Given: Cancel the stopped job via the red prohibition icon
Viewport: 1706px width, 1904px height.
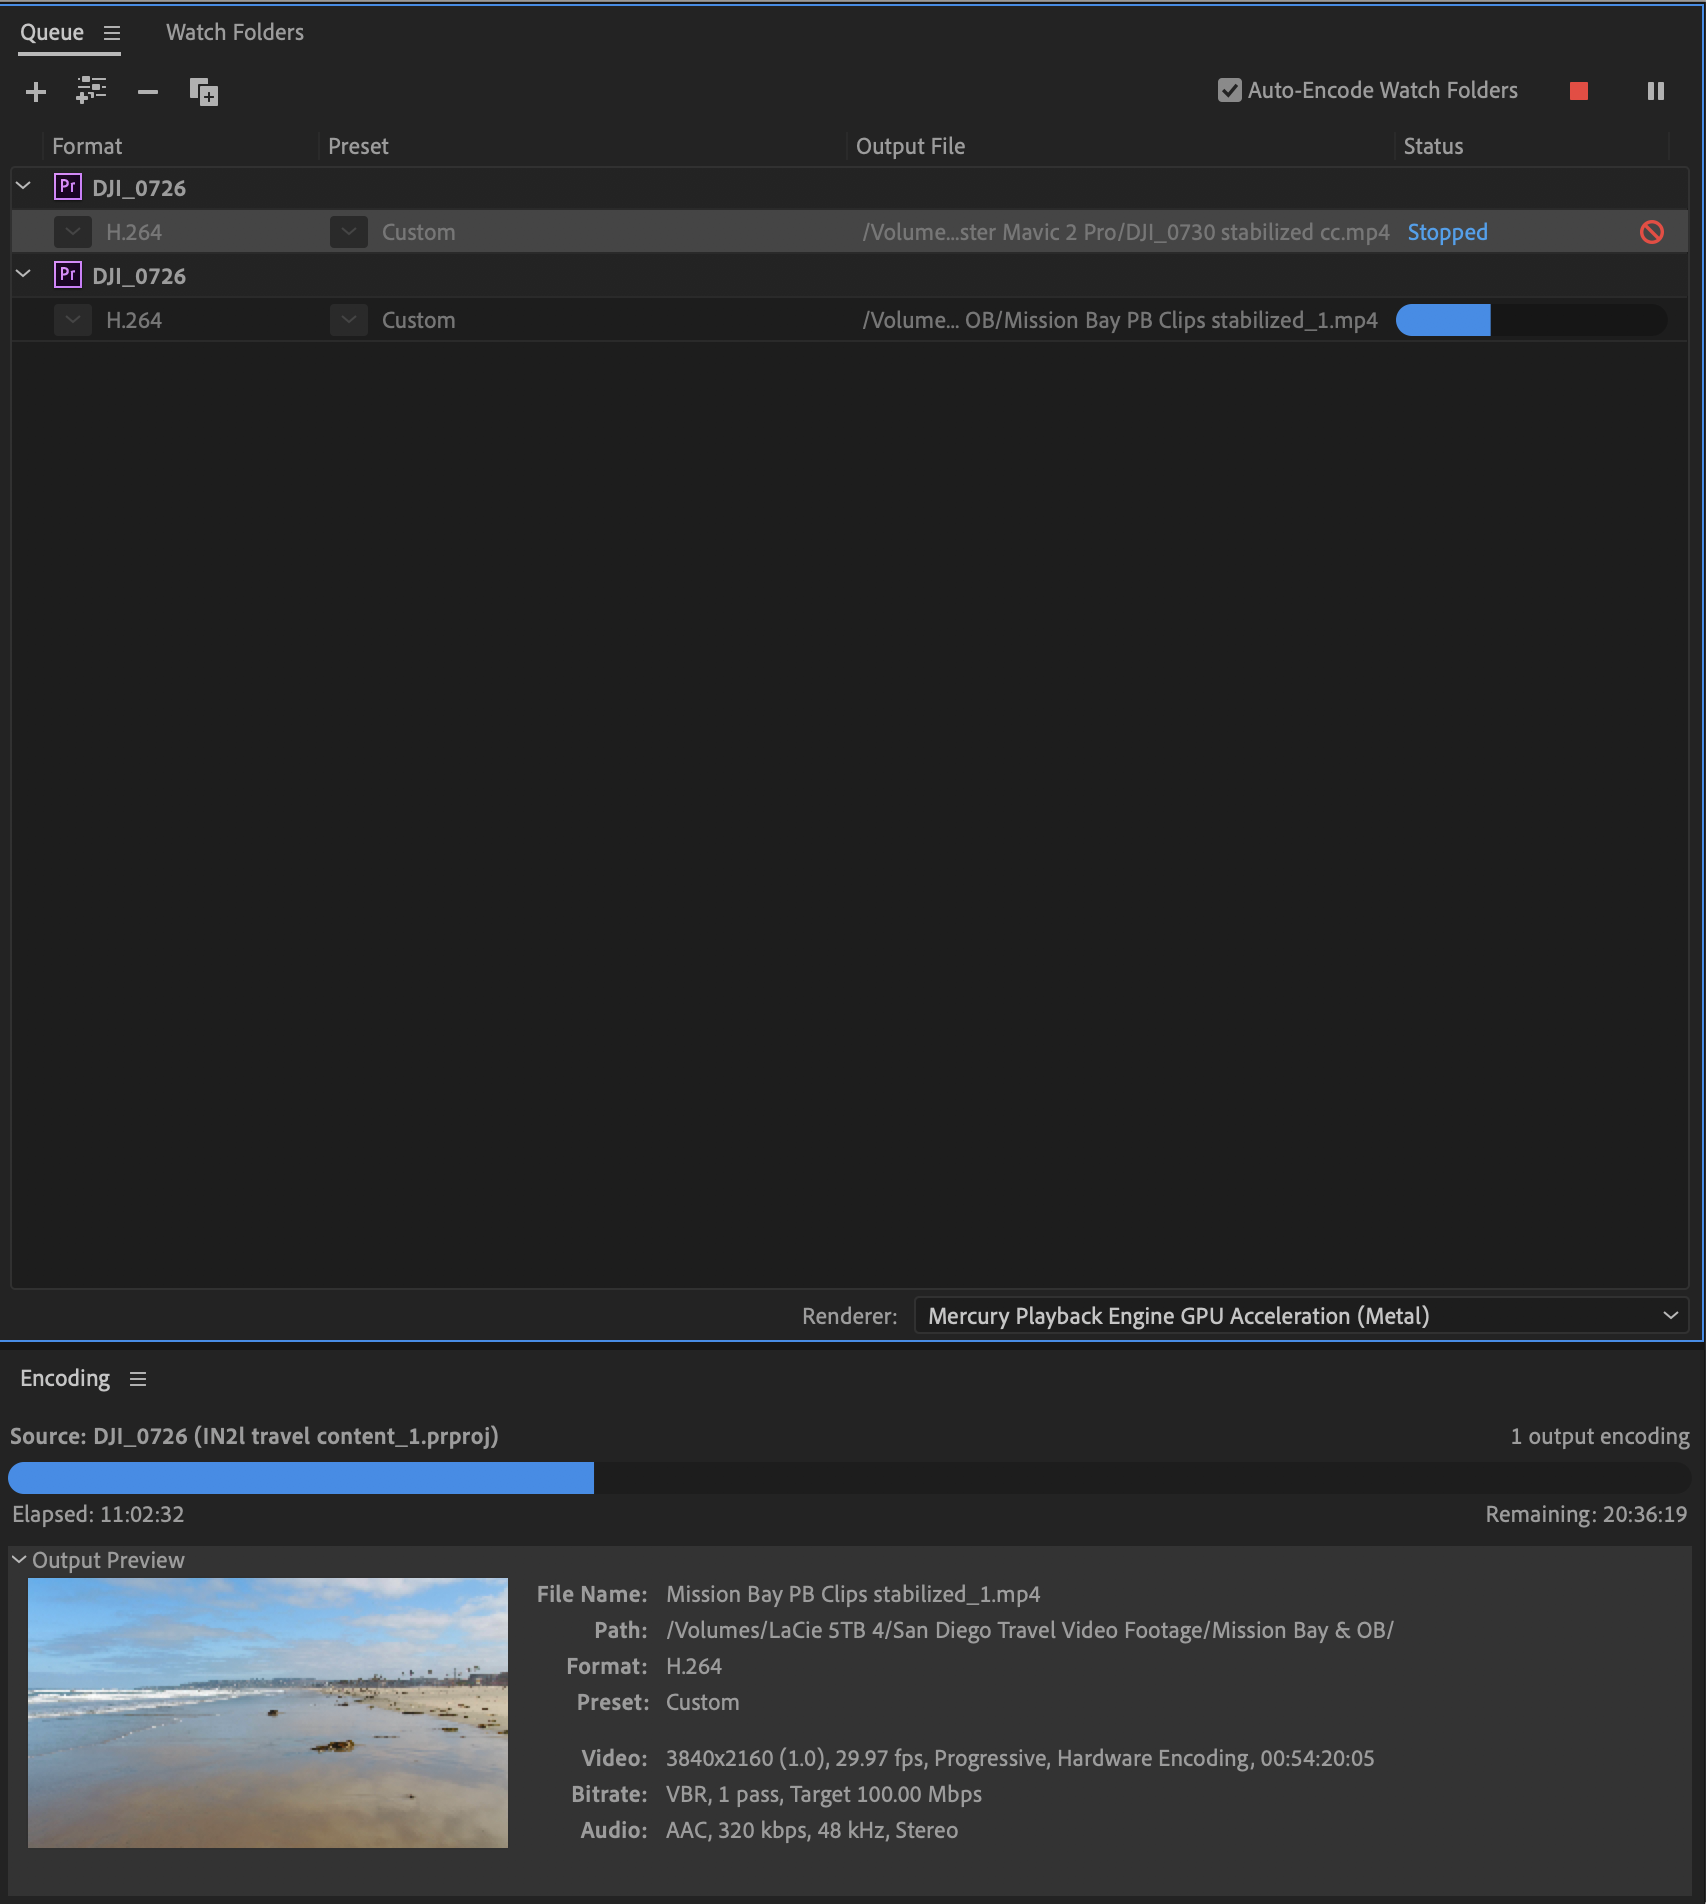Looking at the screenshot, I should pyautogui.click(x=1652, y=231).
